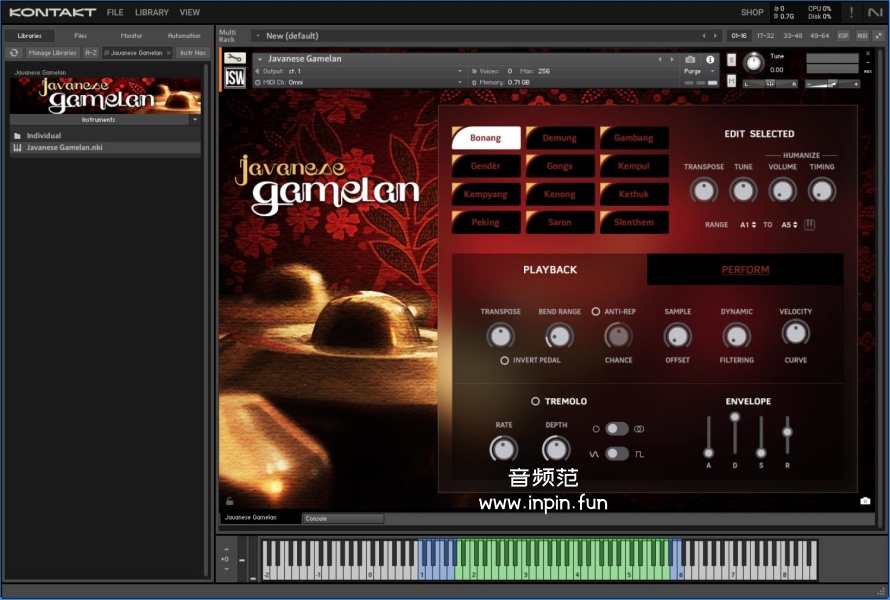Image resolution: width=890 pixels, height=600 pixels.
Task: Click the keyboard range learn icon
Action: pos(810,225)
